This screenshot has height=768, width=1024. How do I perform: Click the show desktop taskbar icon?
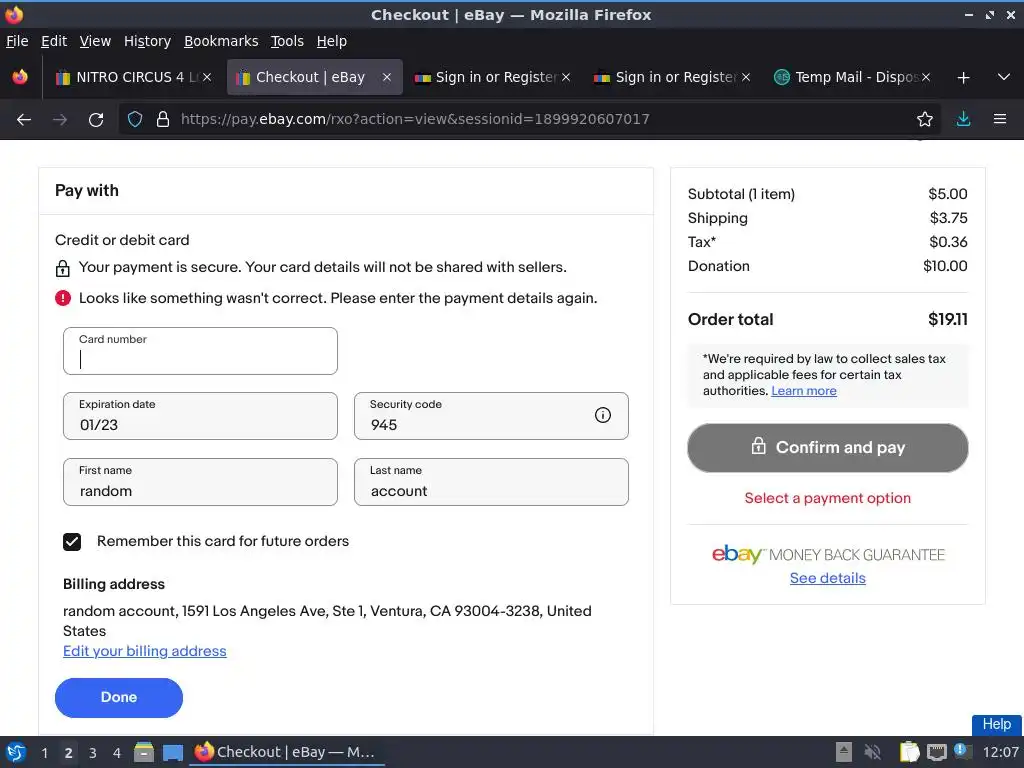coord(173,752)
